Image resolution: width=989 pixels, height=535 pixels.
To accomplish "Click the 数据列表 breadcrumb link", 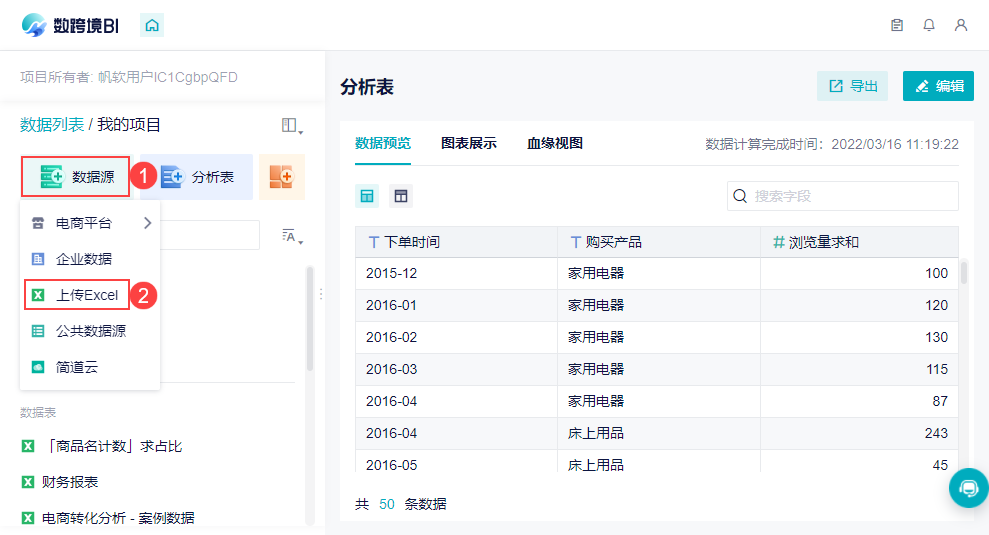I will point(52,125).
